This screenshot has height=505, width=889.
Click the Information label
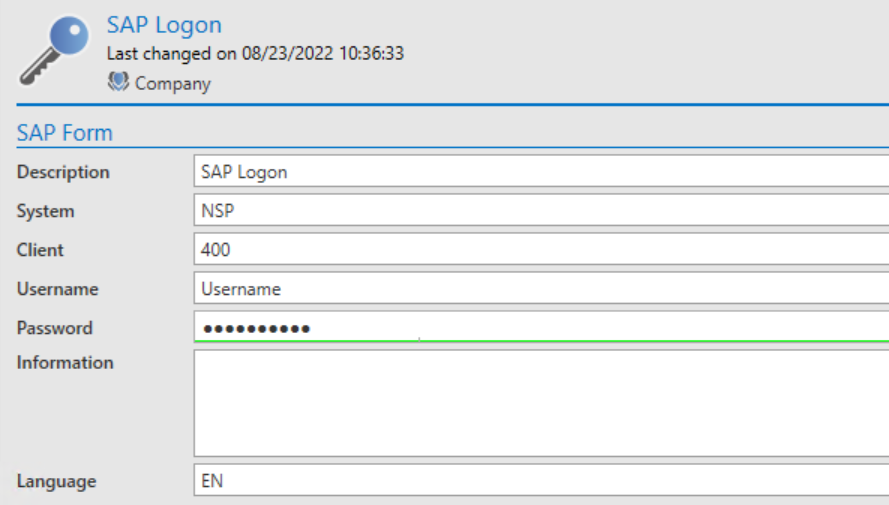click(x=65, y=363)
